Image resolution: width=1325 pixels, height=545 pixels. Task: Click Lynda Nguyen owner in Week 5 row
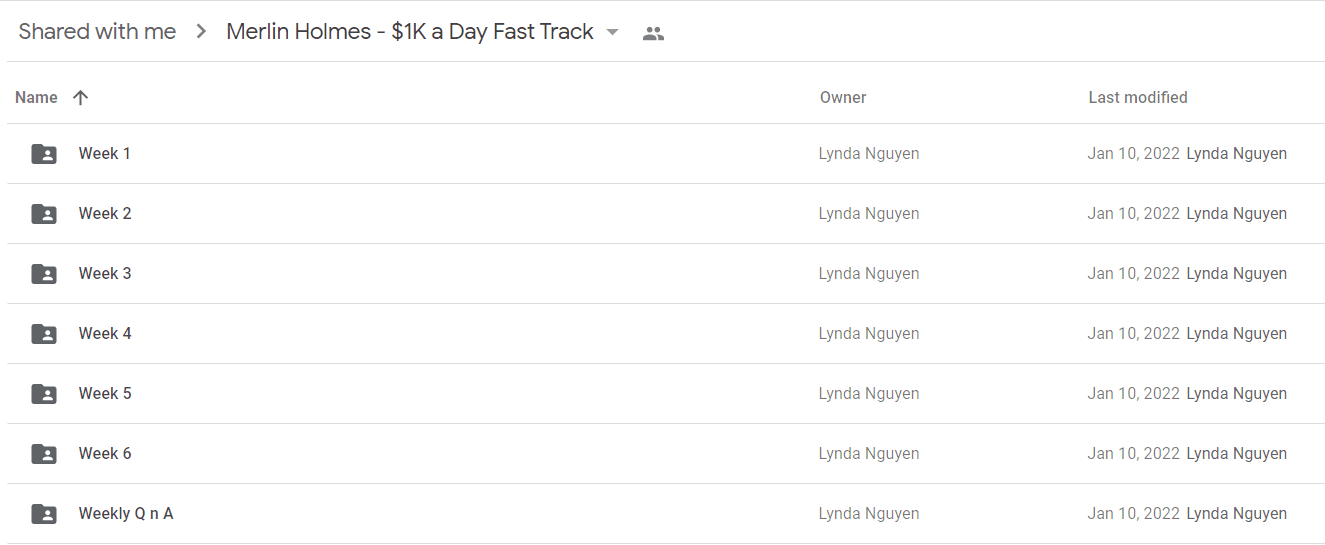[869, 393]
